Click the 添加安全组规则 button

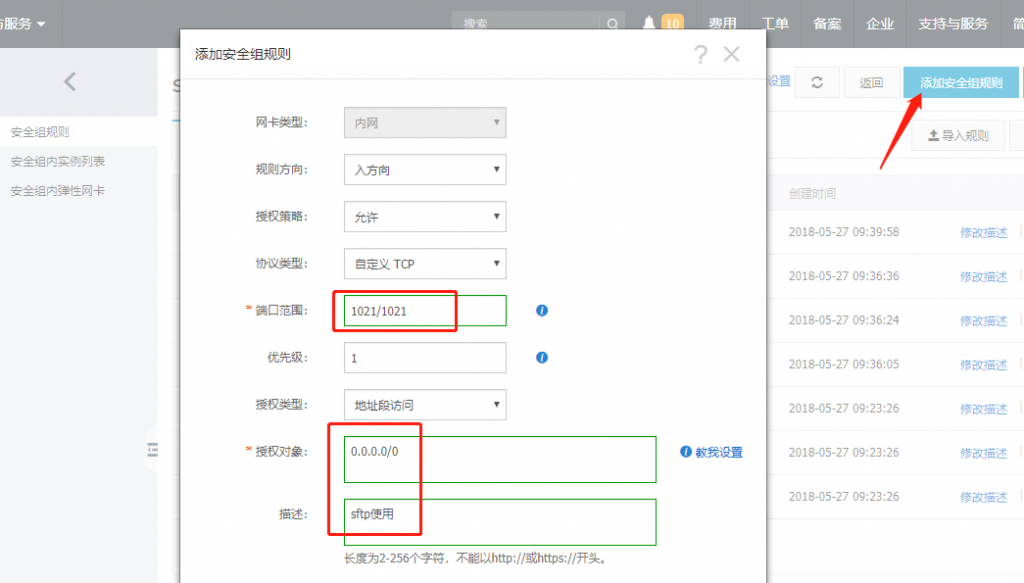pyautogui.click(x=961, y=83)
